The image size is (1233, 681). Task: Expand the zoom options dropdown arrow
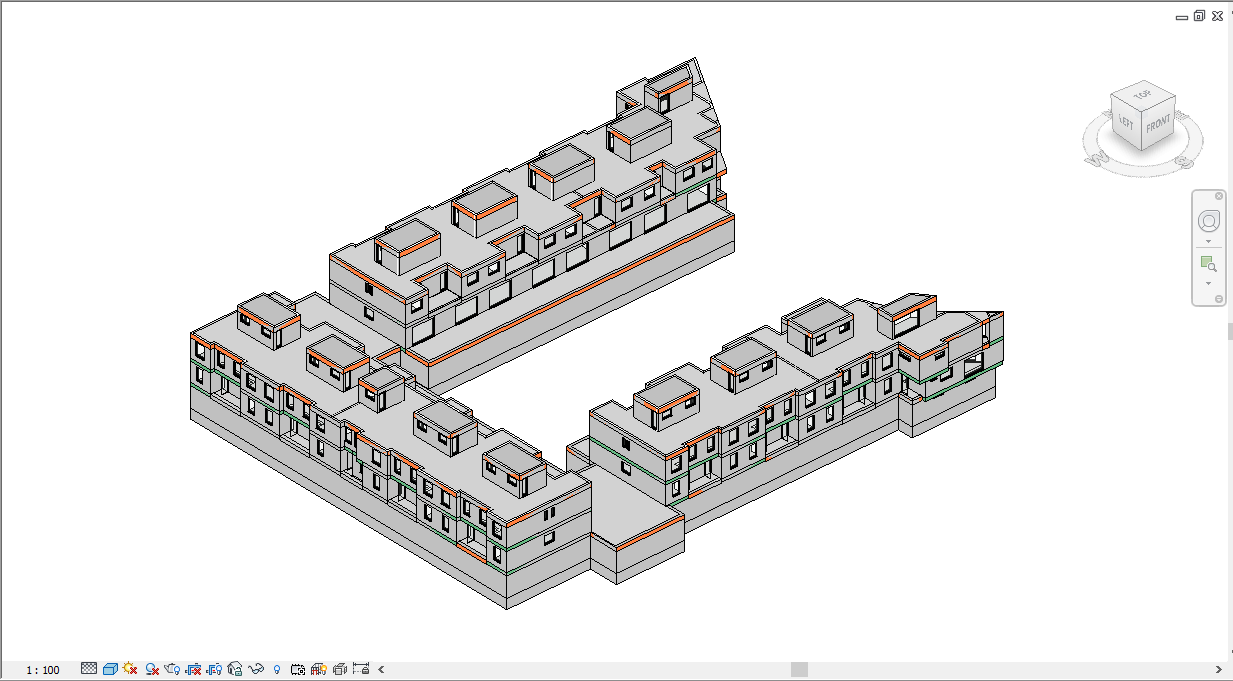tap(1209, 284)
